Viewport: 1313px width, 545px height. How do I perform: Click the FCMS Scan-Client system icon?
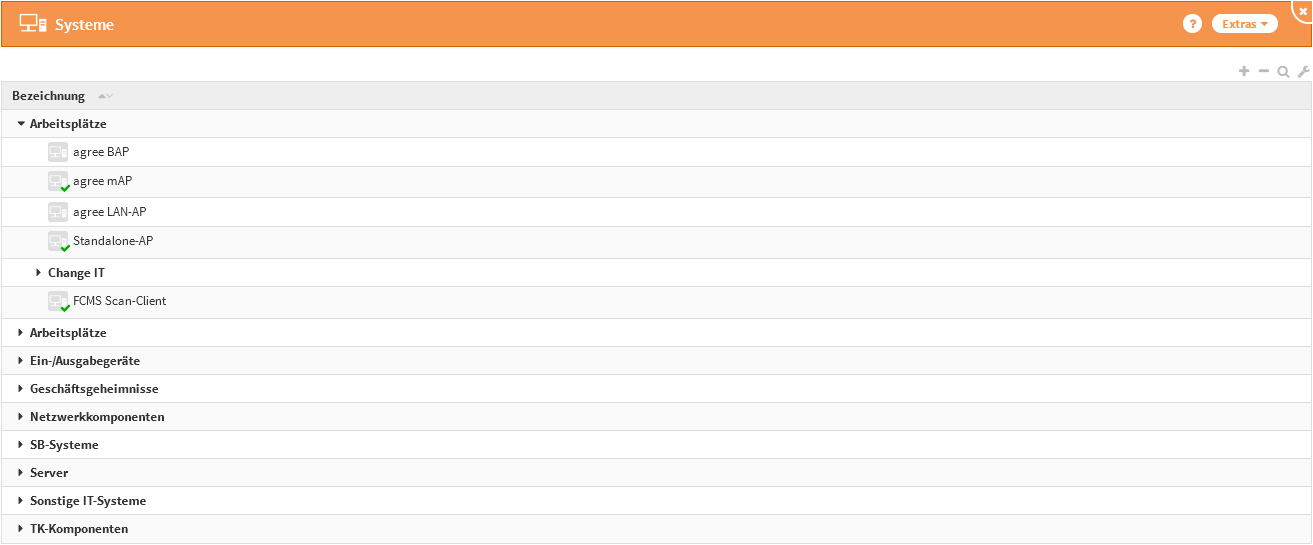tap(58, 301)
